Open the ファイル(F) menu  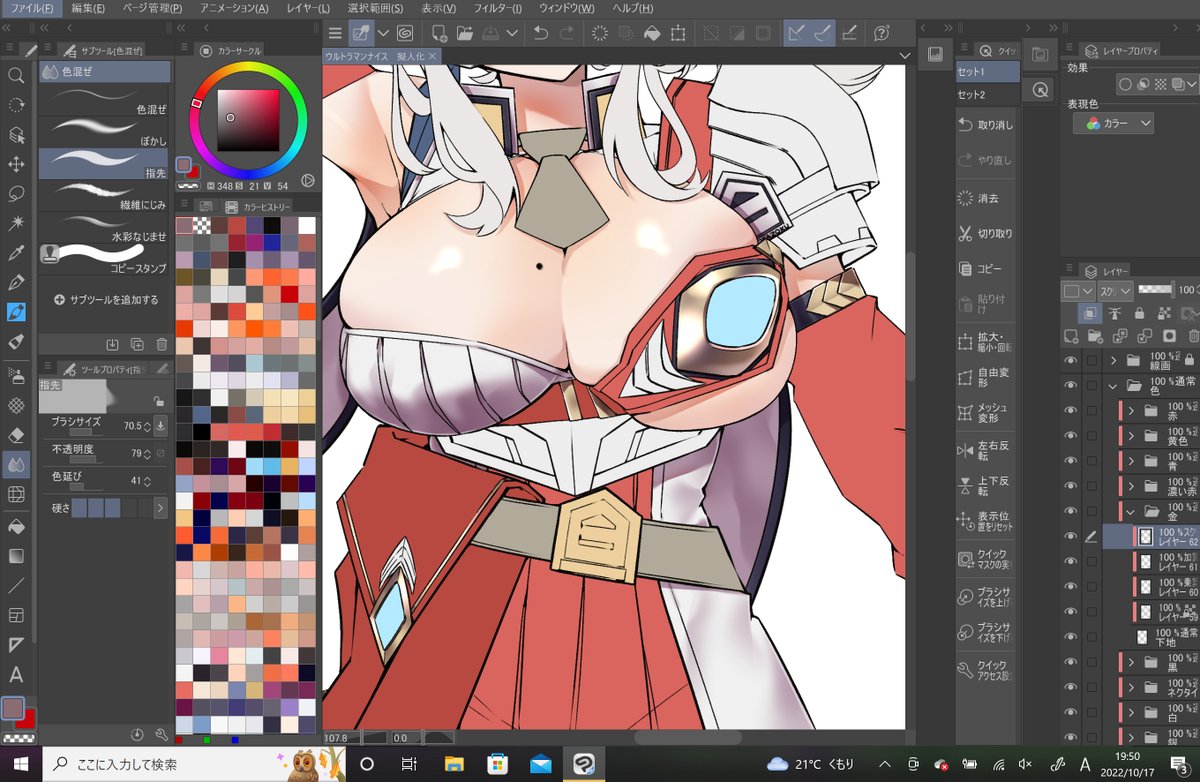pos(30,8)
